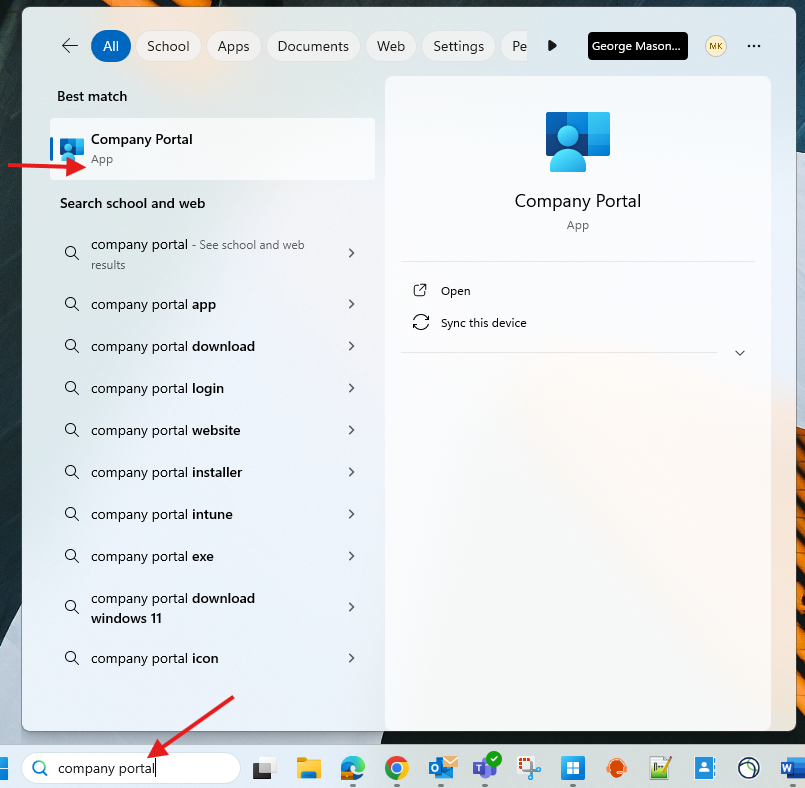Click Open in the Company Portal pane
This screenshot has width=805, height=788.
tap(455, 291)
